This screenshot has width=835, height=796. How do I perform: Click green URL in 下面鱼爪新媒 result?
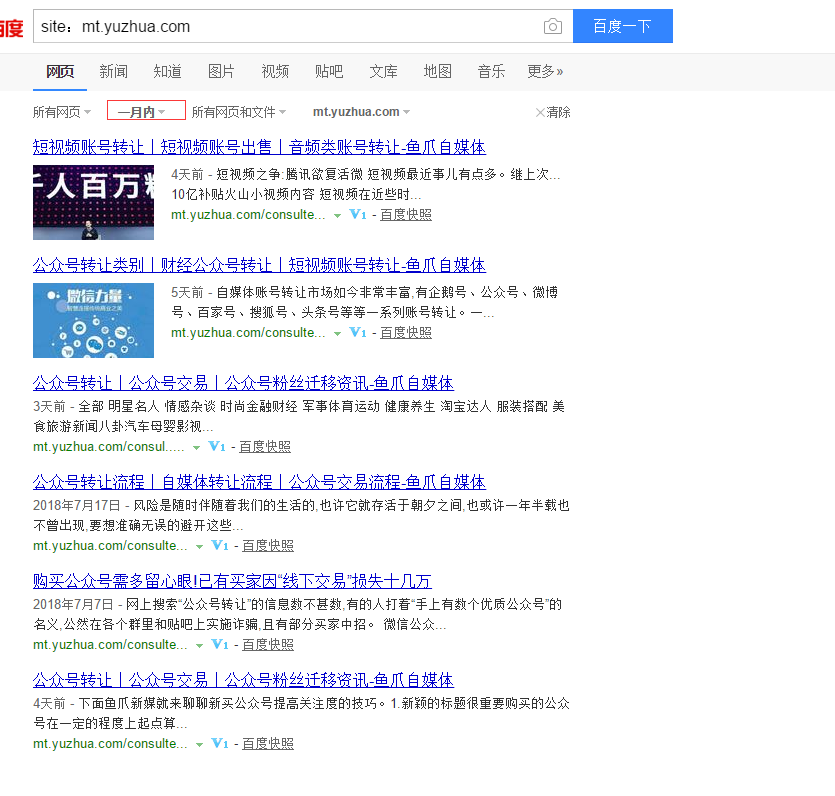[110, 743]
